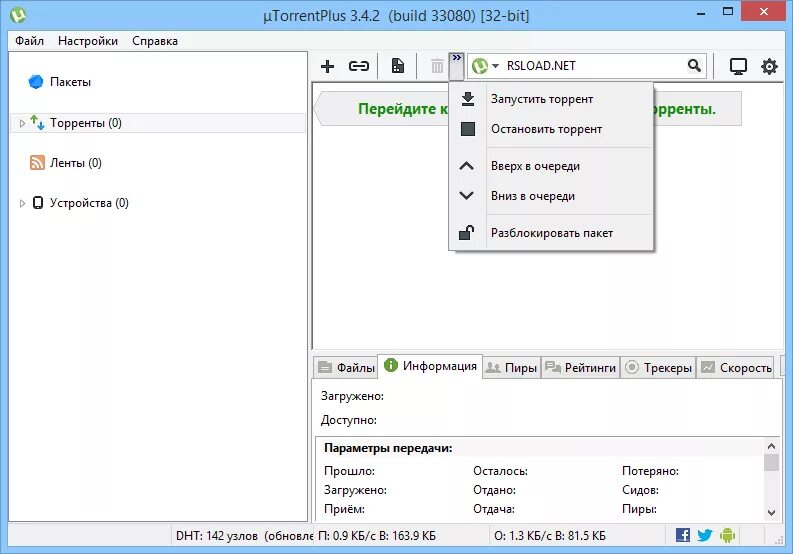Switch to the Рейтинги tab

[x=581, y=368]
